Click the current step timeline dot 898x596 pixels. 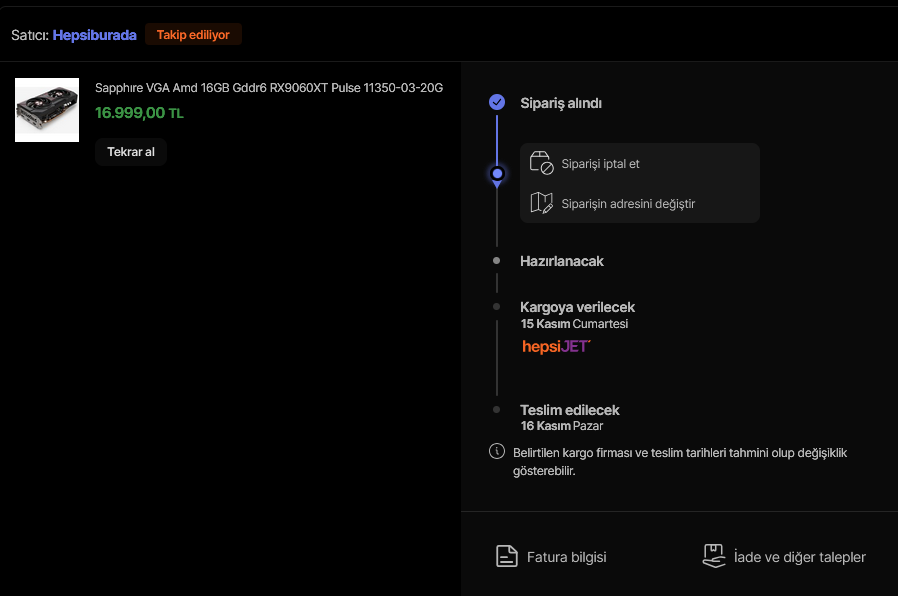497,174
